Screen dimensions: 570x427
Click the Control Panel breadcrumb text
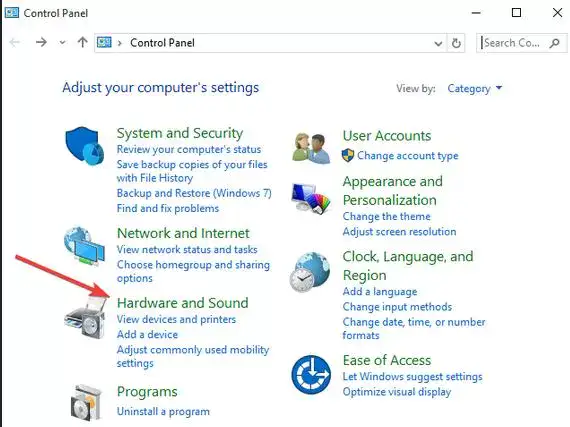point(162,43)
